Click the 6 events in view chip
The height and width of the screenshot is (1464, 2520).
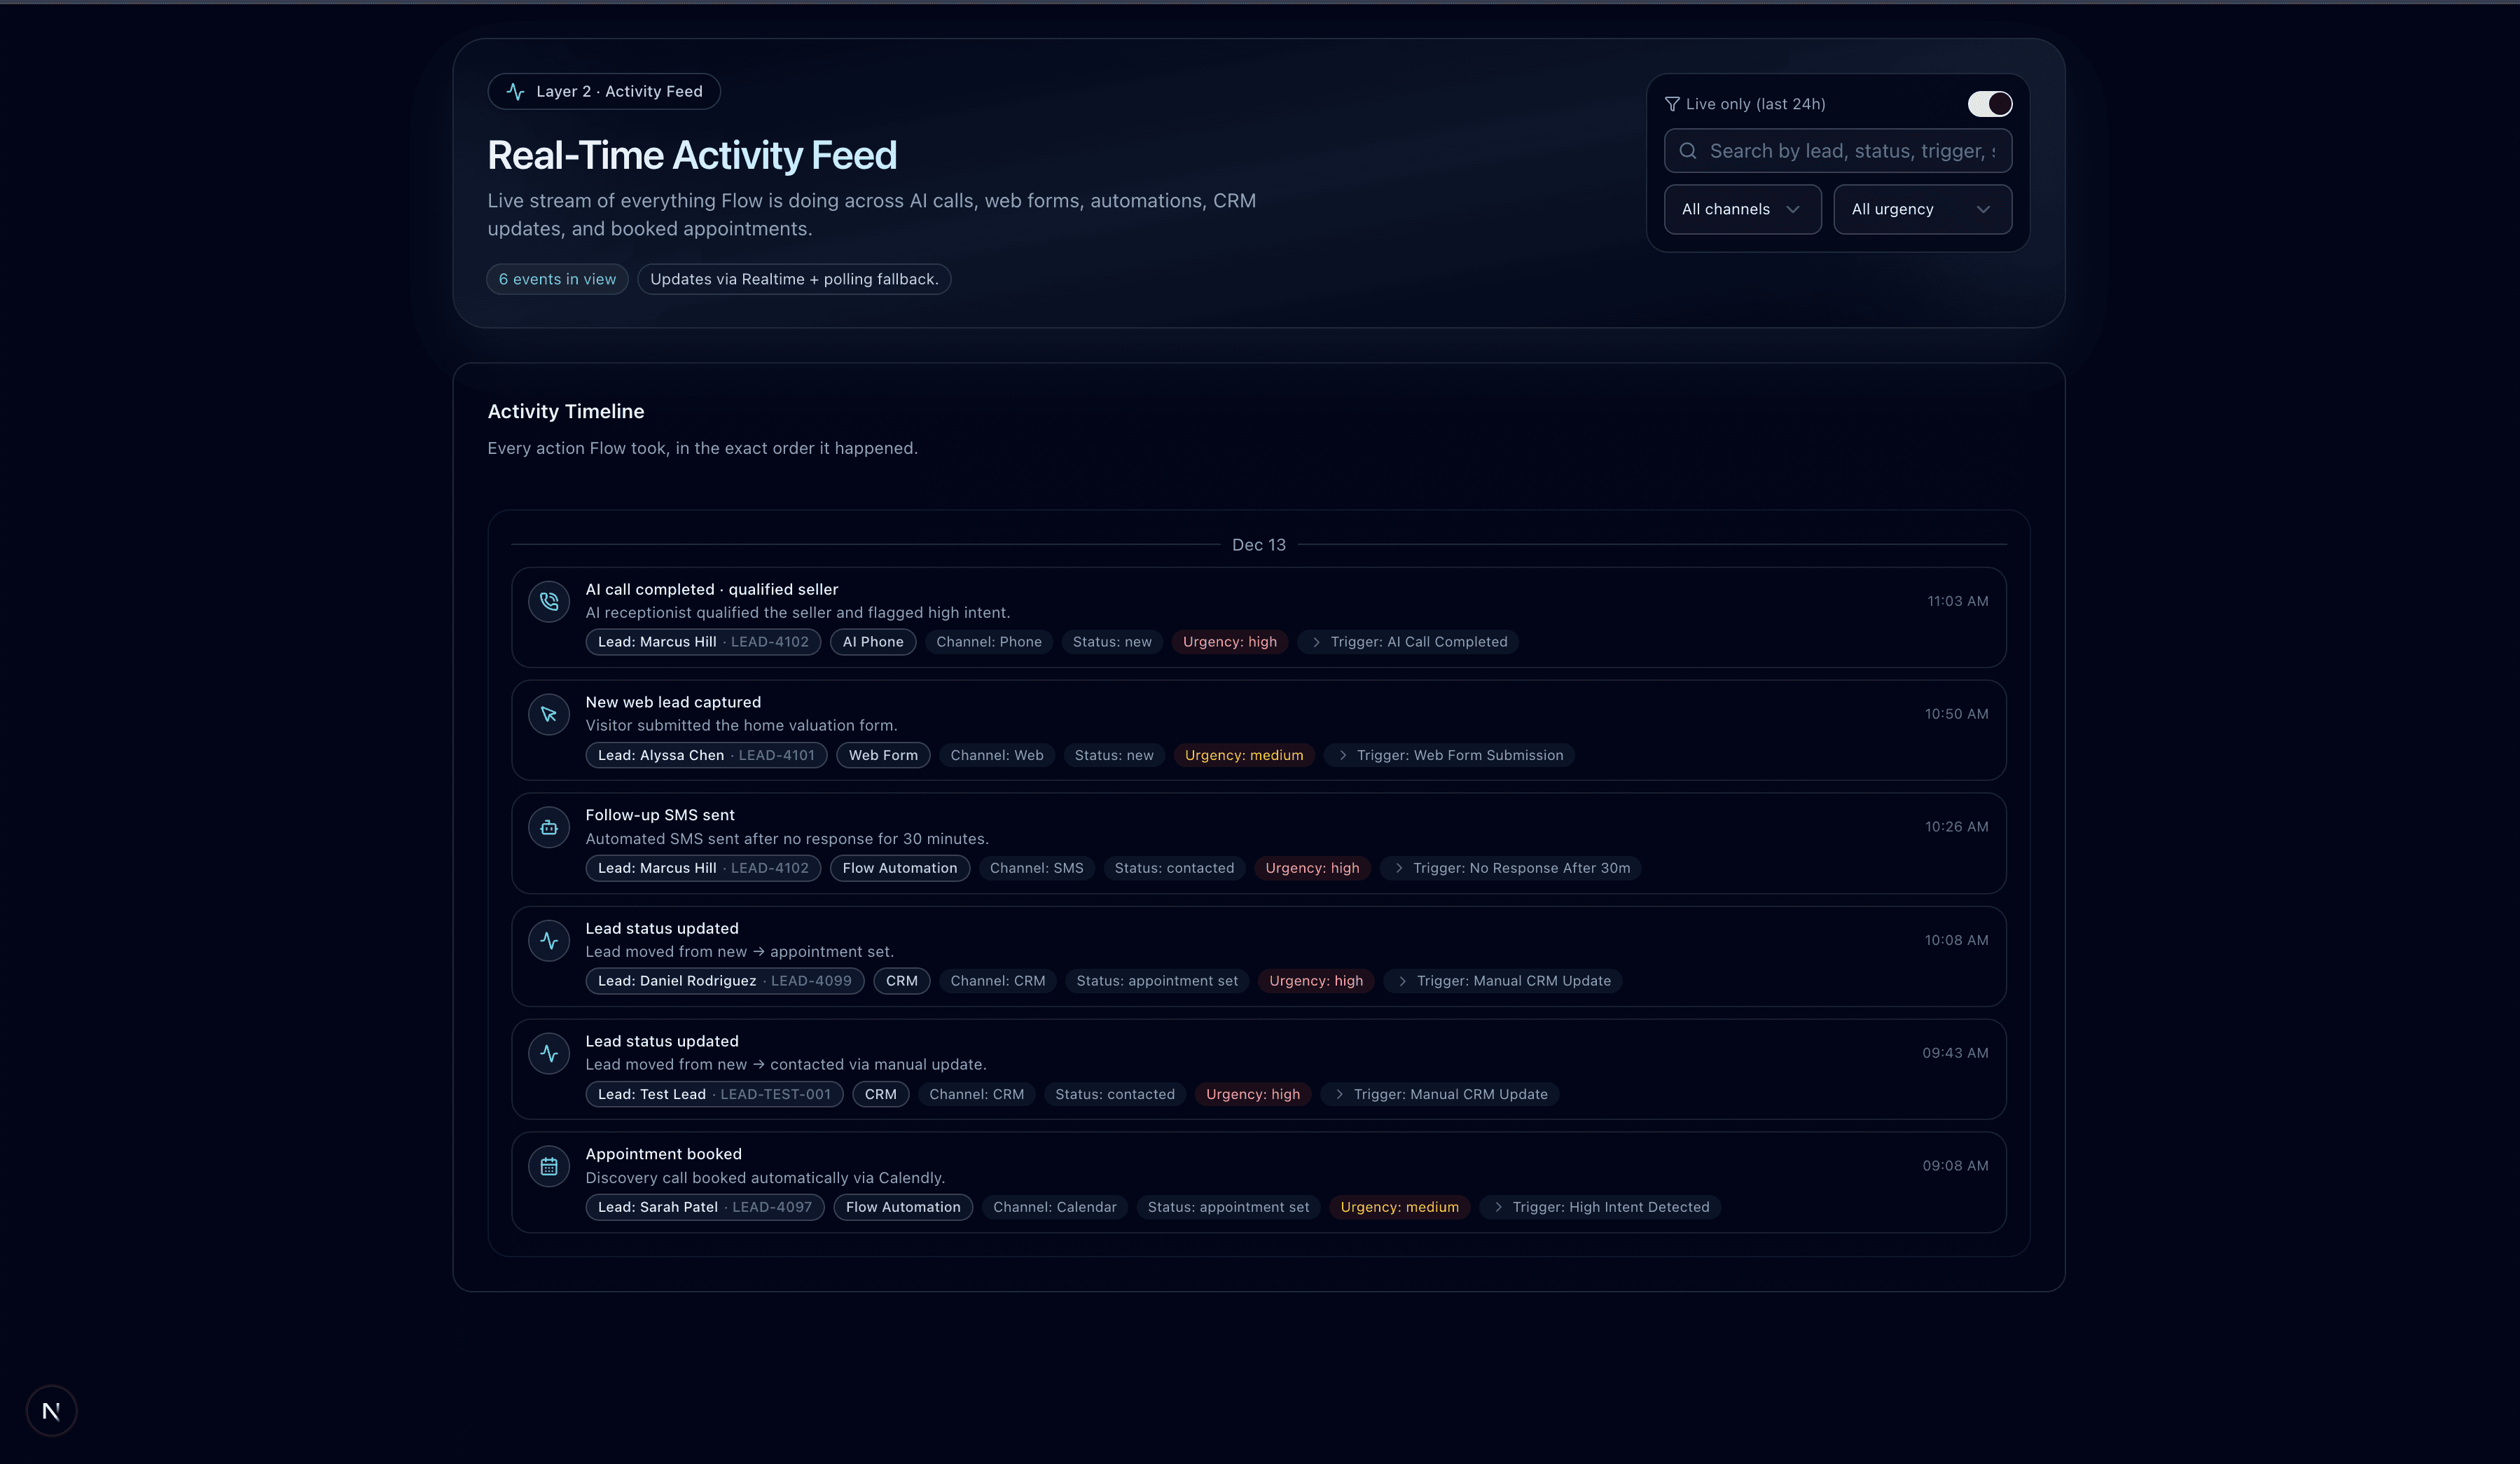(x=556, y=278)
